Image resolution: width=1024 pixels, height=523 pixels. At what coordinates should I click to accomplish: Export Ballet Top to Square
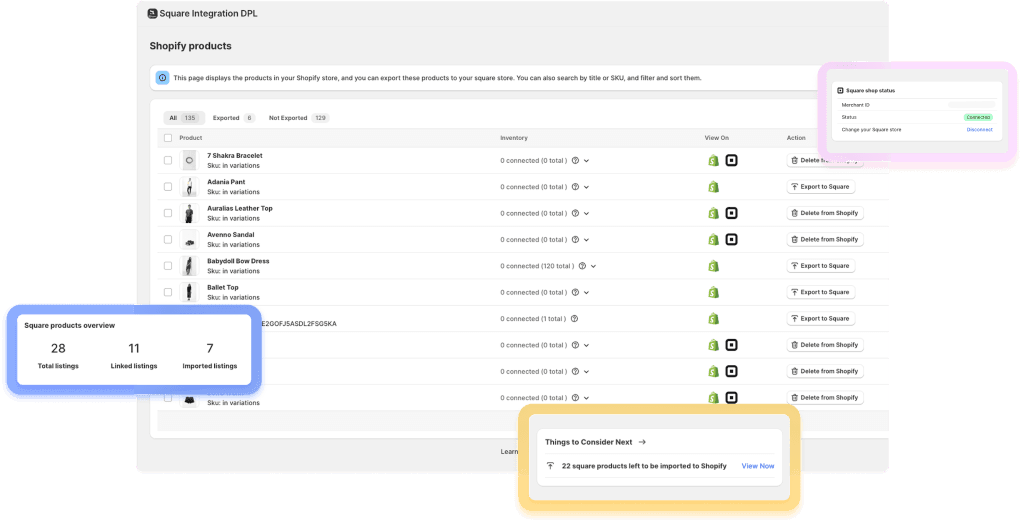[x=820, y=293]
